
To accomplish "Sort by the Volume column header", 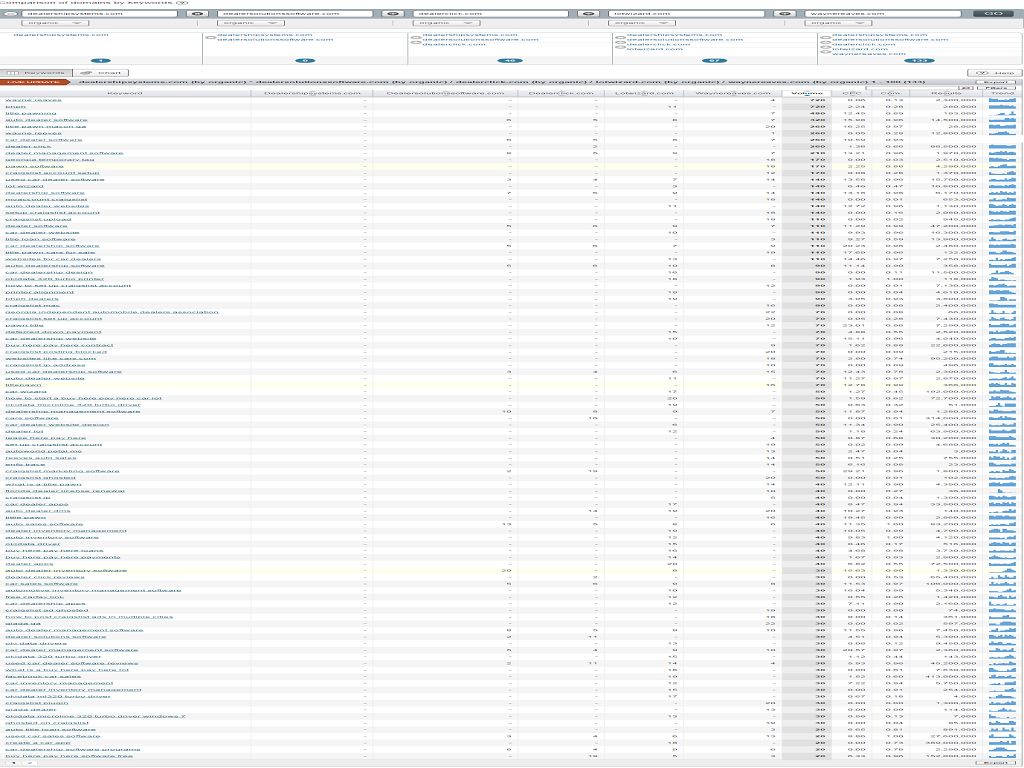I will coord(807,93).
